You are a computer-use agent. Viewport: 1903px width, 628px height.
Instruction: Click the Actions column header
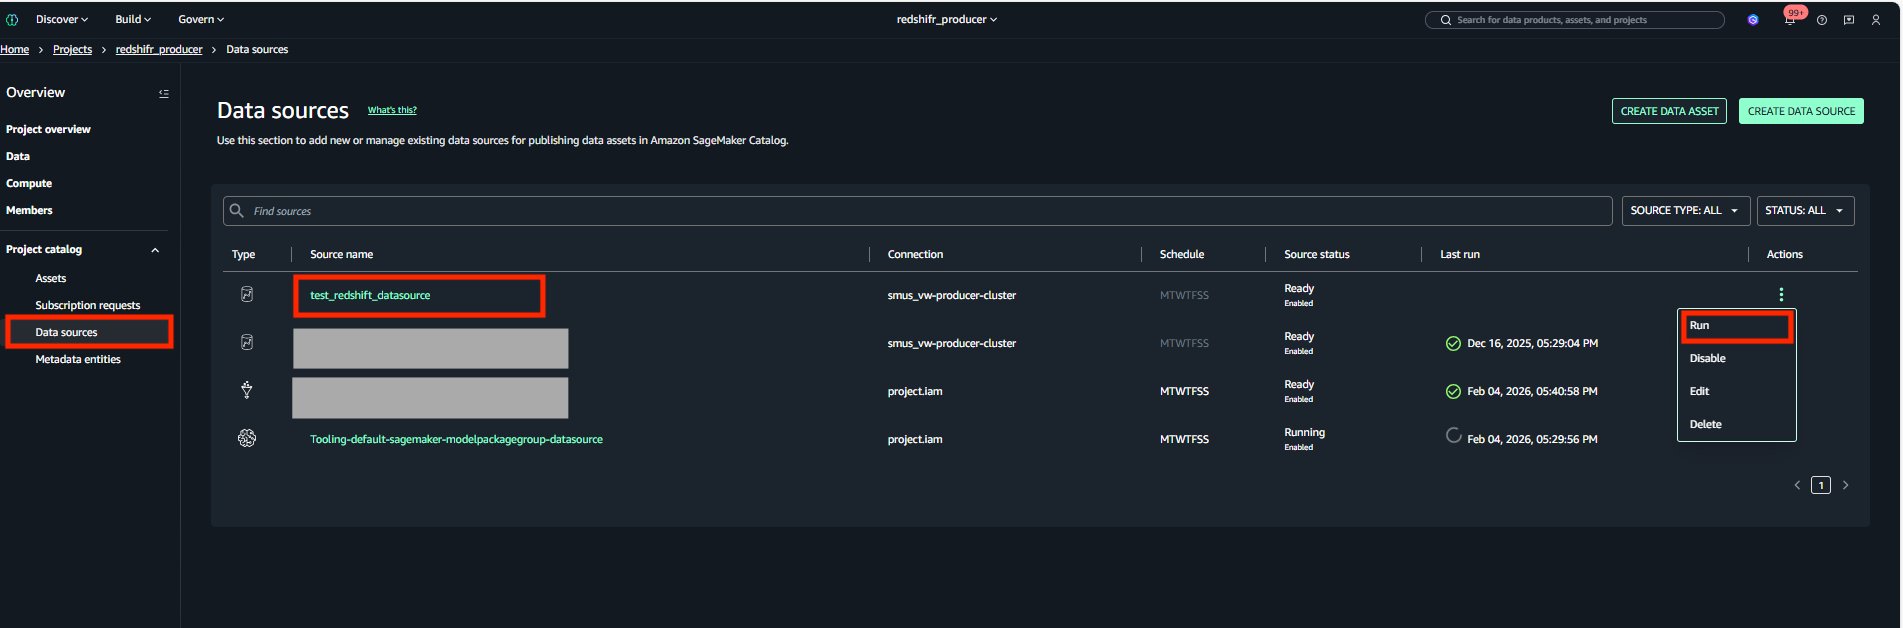coord(1784,254)
